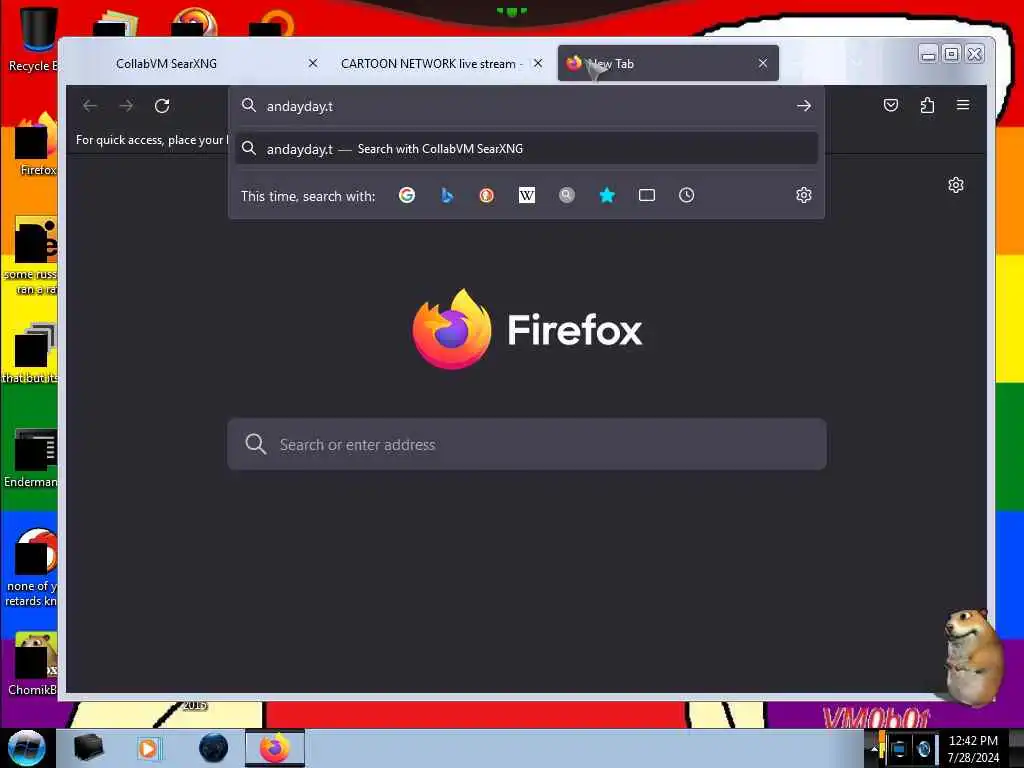Open Firefox hamburger application menu
Viewport: 1024px width, 768px height.
(963, 105)
